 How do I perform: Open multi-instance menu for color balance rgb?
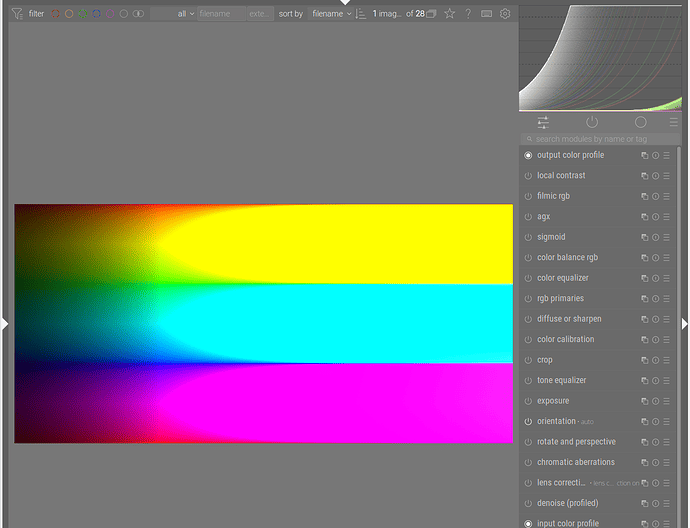[x=645, y=258]
